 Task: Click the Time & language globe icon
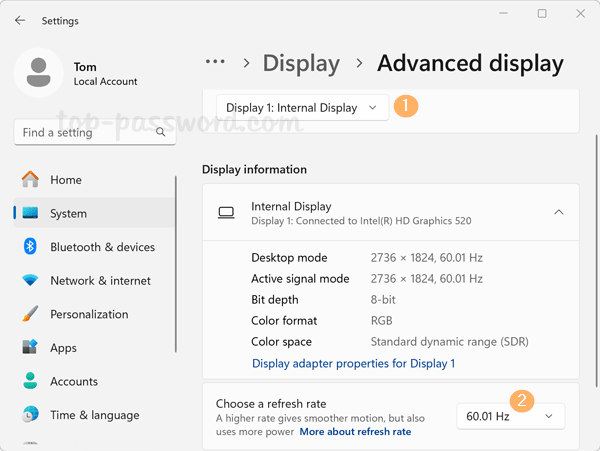pyautogui.click(x=30, y=415)
